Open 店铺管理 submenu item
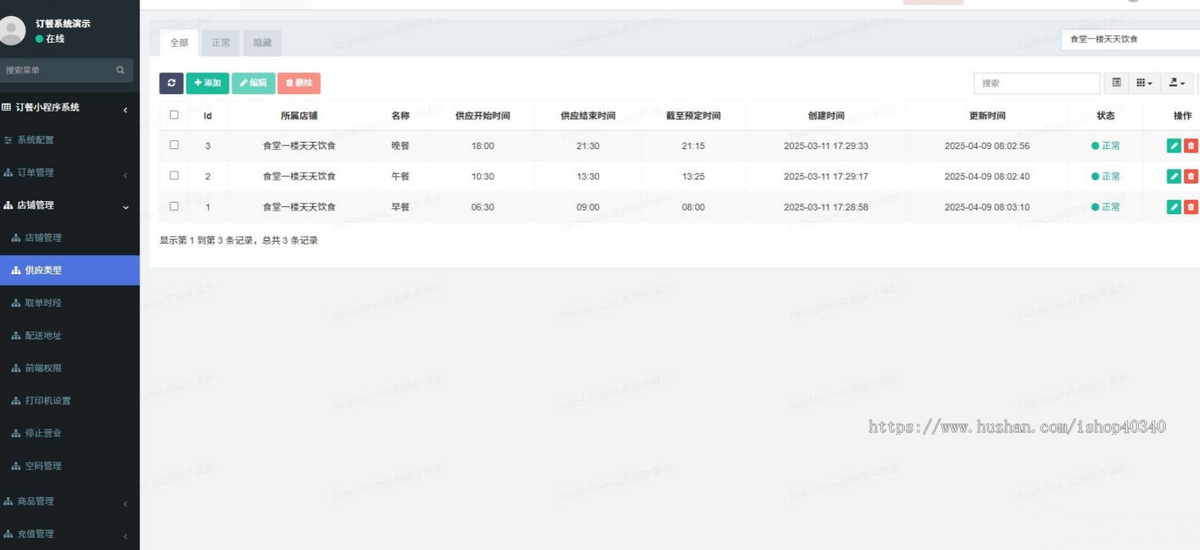Image resolution: width=1200 pixels, height=550 pixels. [70, 238]
